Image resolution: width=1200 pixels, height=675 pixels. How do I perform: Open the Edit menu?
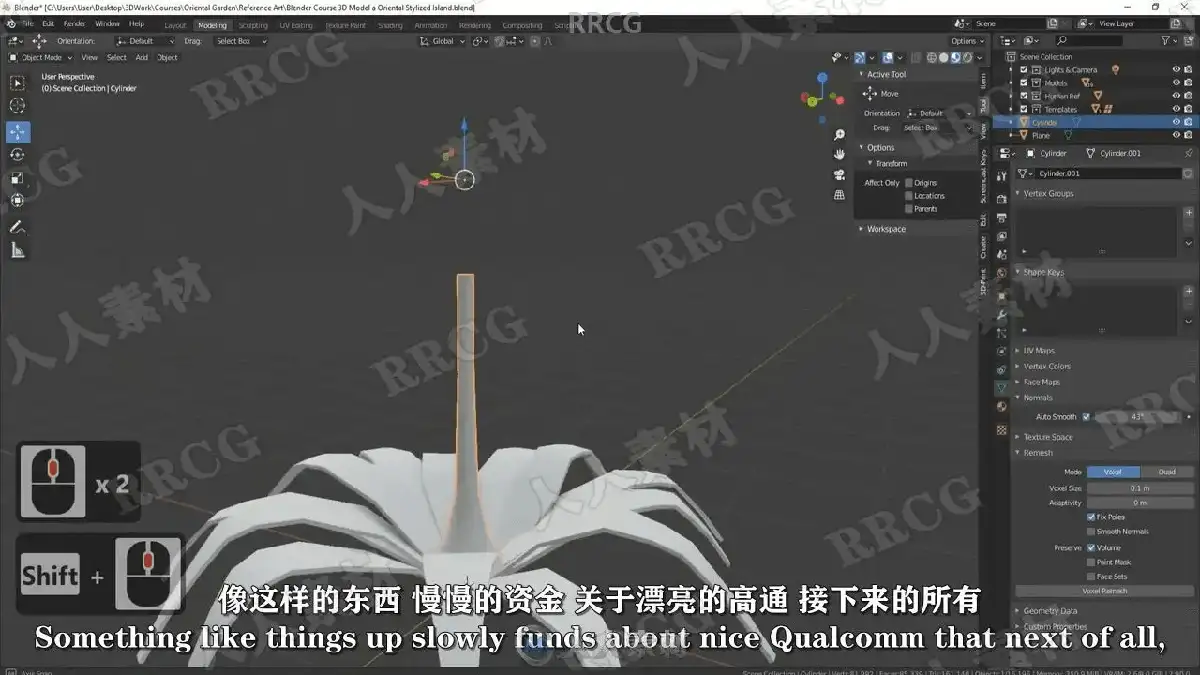(48, 24)
